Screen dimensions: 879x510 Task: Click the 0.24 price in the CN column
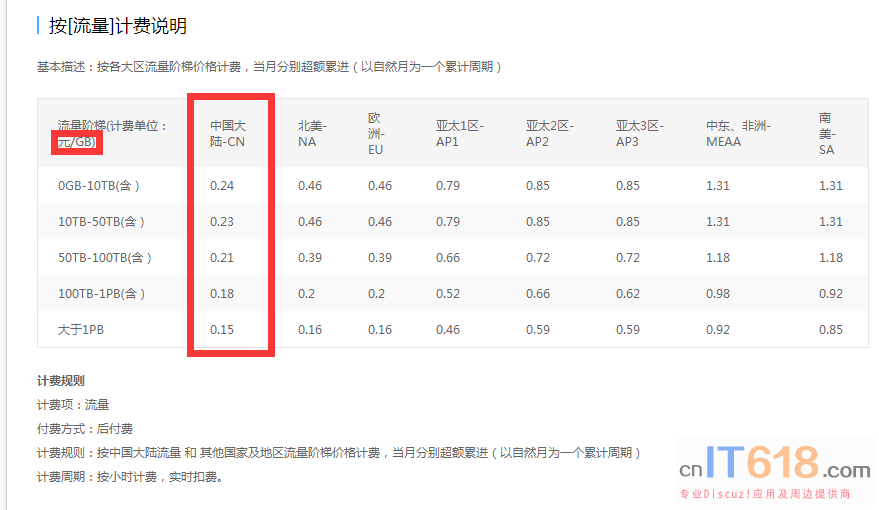(222, 186)
